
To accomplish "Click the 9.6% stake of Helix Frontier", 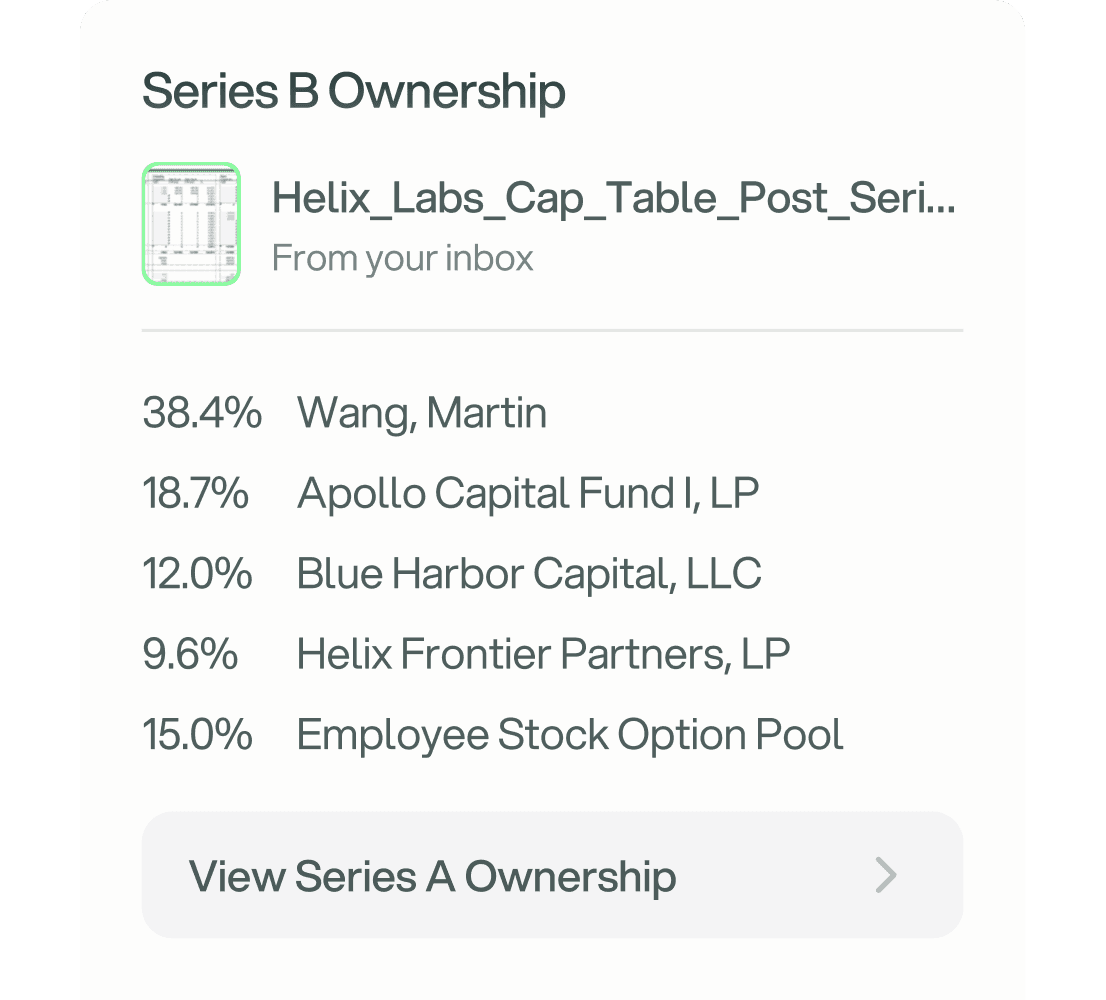I will pos(190,653).
